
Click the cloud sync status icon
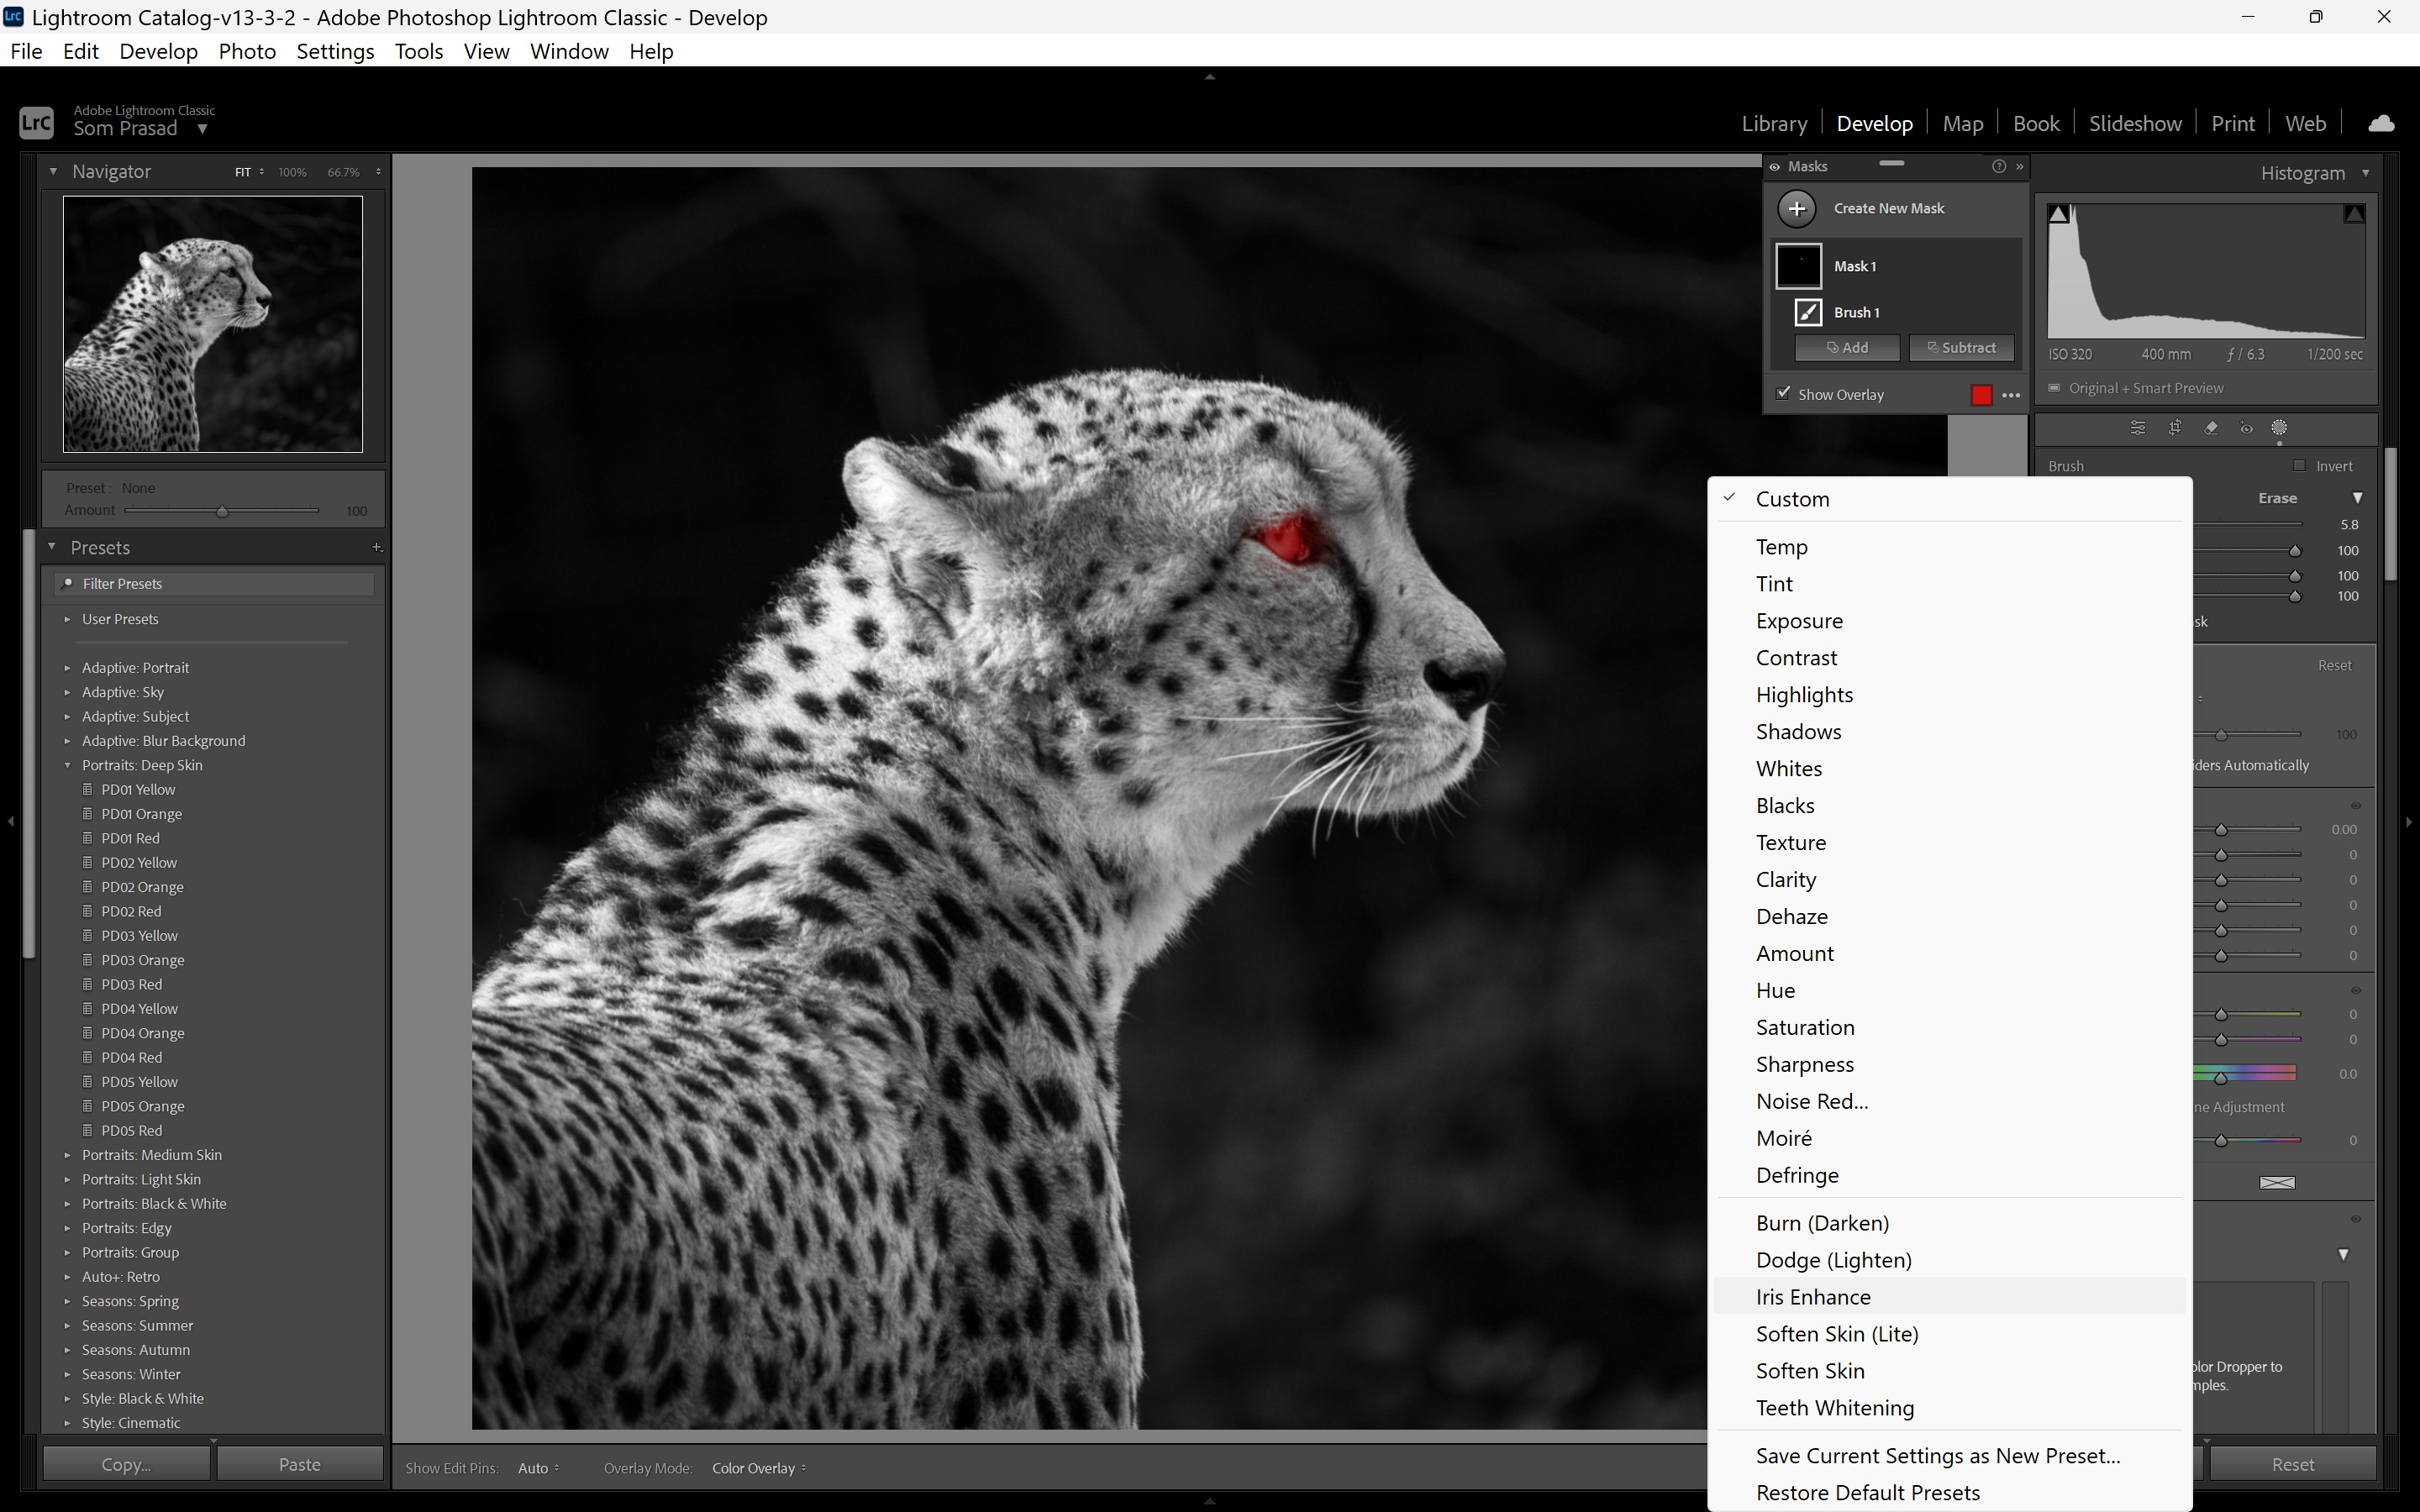pos(2381,123)
